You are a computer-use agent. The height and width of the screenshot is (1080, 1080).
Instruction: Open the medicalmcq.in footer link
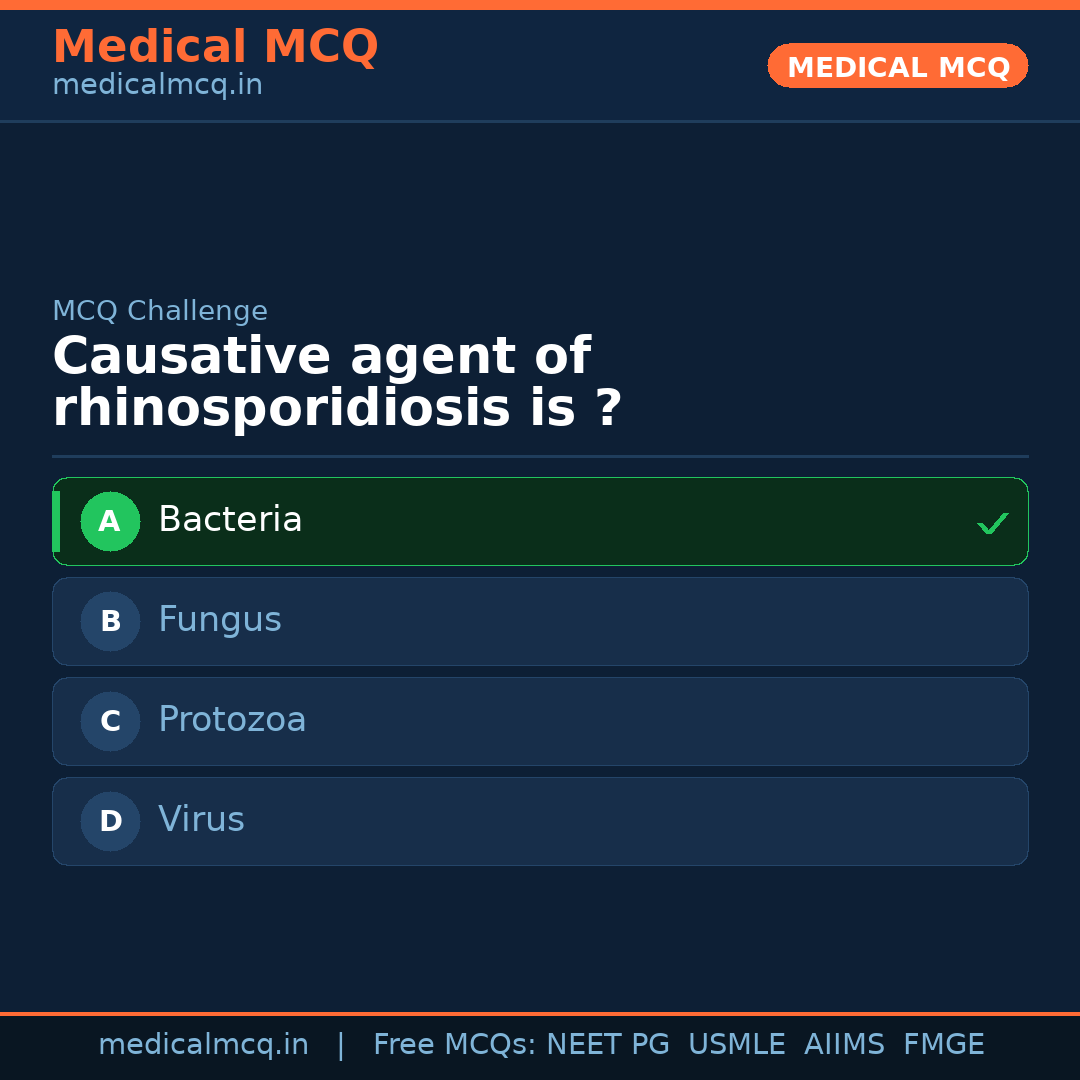tap(203, 1045)
